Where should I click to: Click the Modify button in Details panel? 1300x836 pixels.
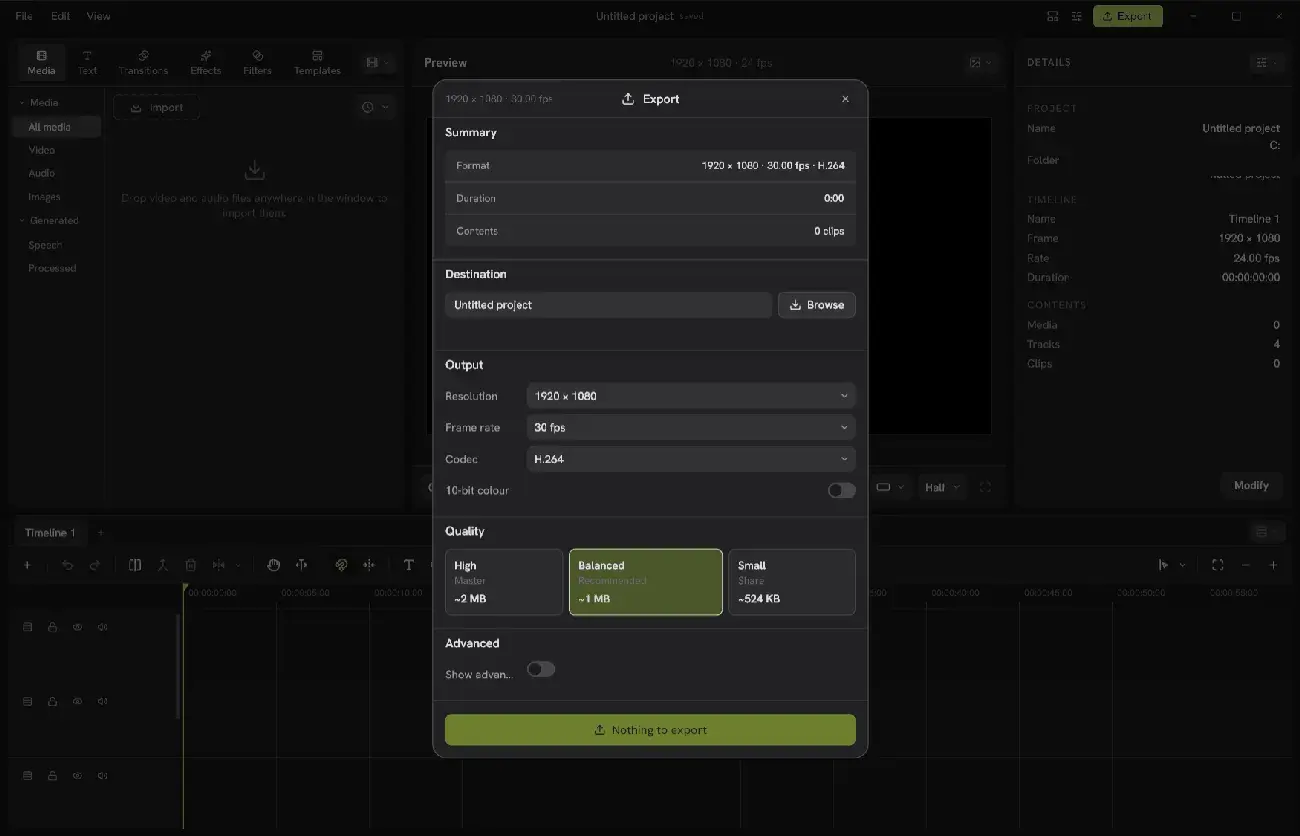1251,485
